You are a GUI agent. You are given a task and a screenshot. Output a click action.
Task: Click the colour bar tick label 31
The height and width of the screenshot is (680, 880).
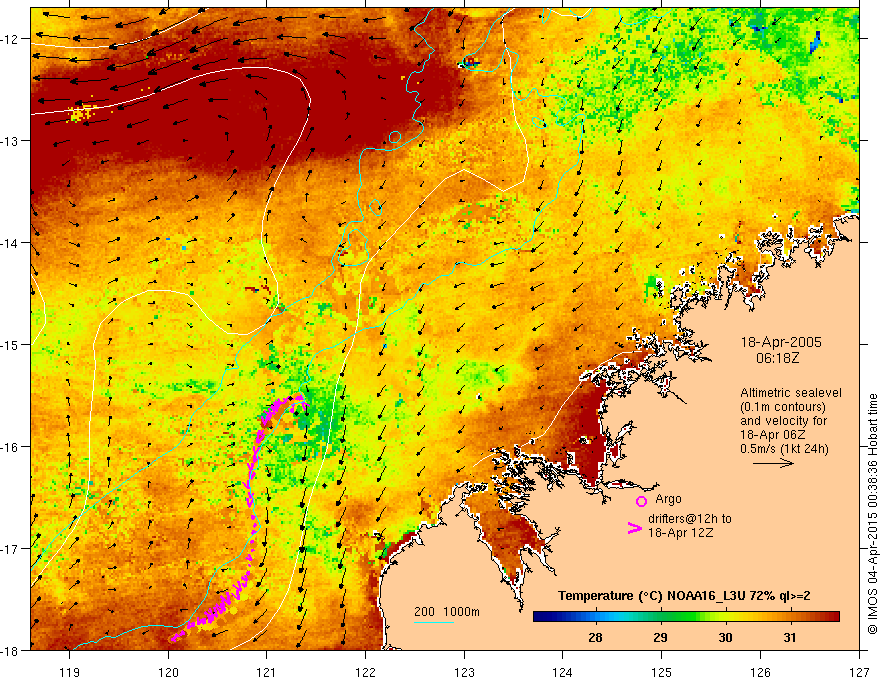point(790,637)
